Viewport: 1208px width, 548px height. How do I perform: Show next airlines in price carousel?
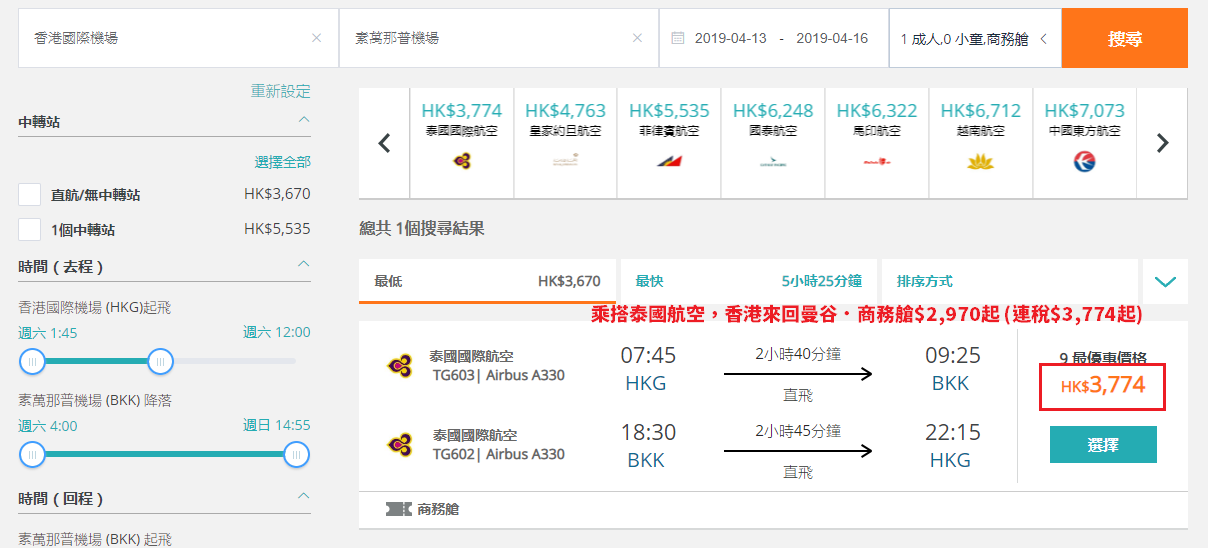tap(1162, 143)
